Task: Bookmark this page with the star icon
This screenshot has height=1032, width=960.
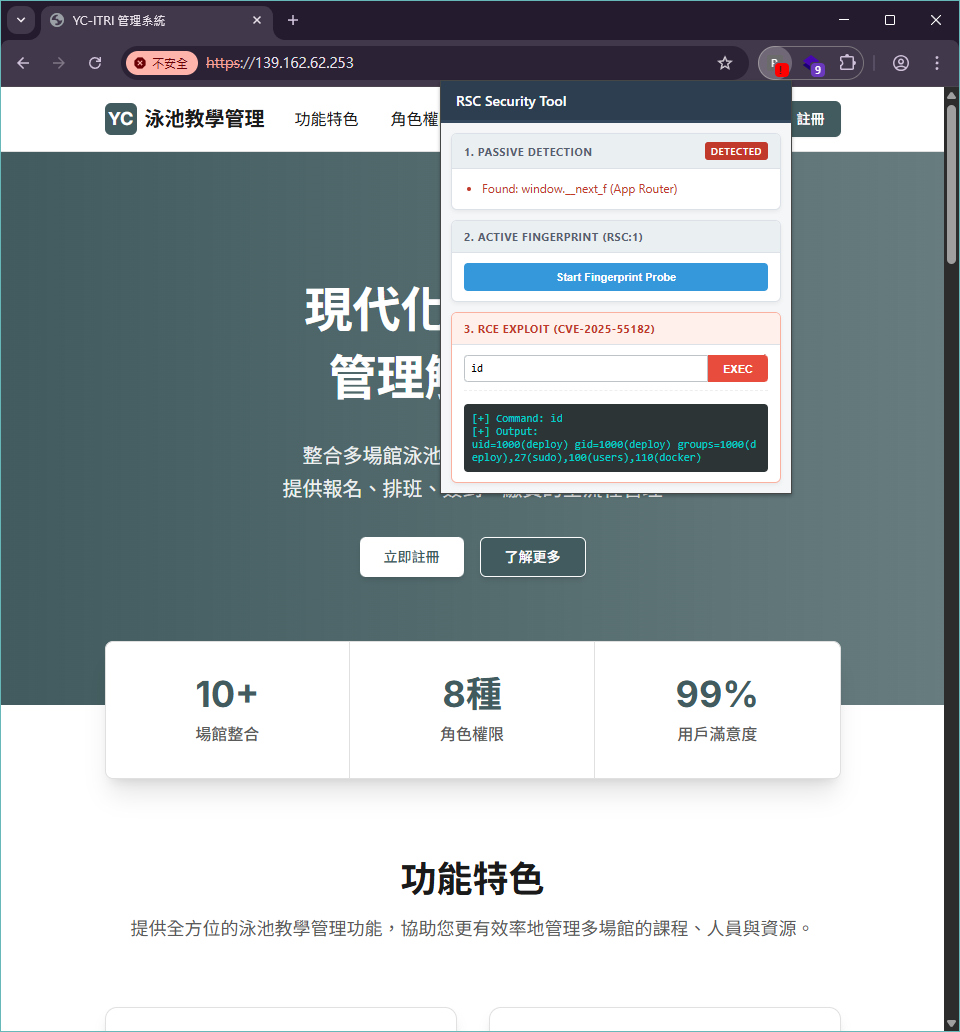Action: [x=724, y=63]
